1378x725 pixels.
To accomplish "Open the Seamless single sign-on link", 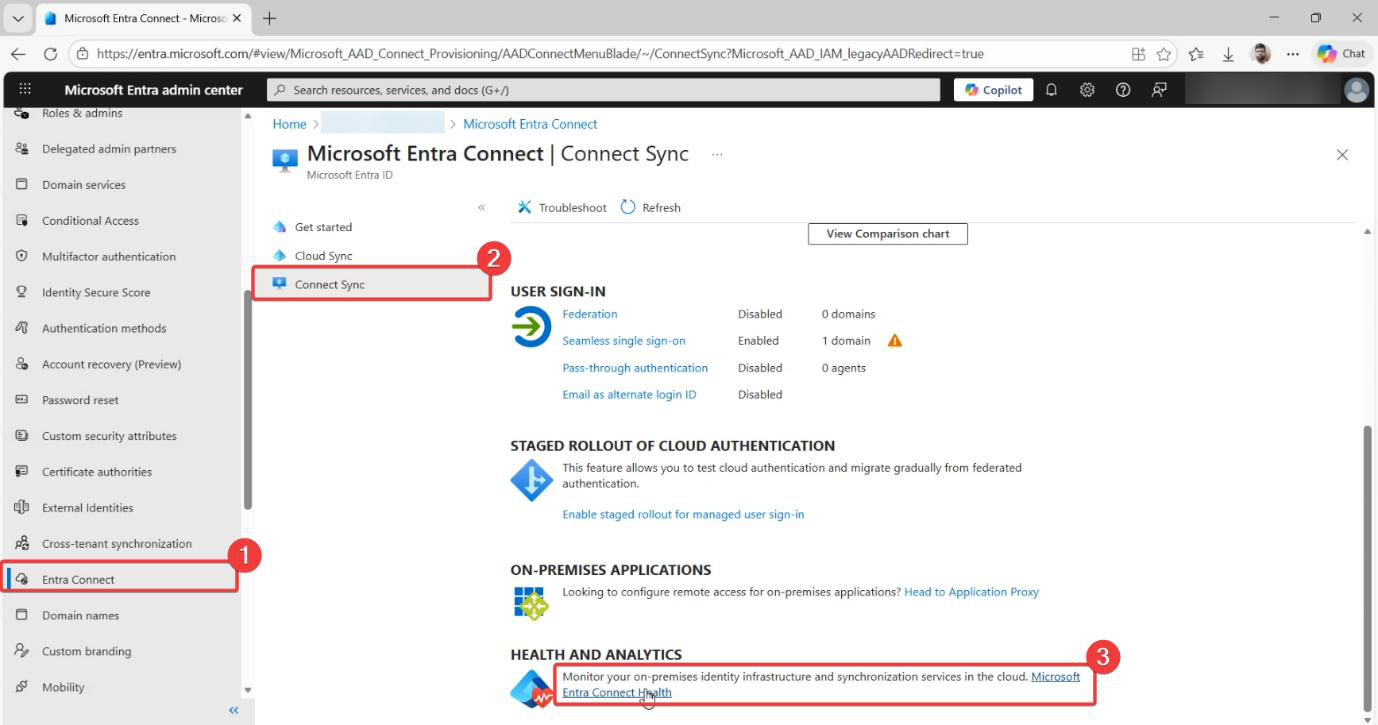I will 624,341.
